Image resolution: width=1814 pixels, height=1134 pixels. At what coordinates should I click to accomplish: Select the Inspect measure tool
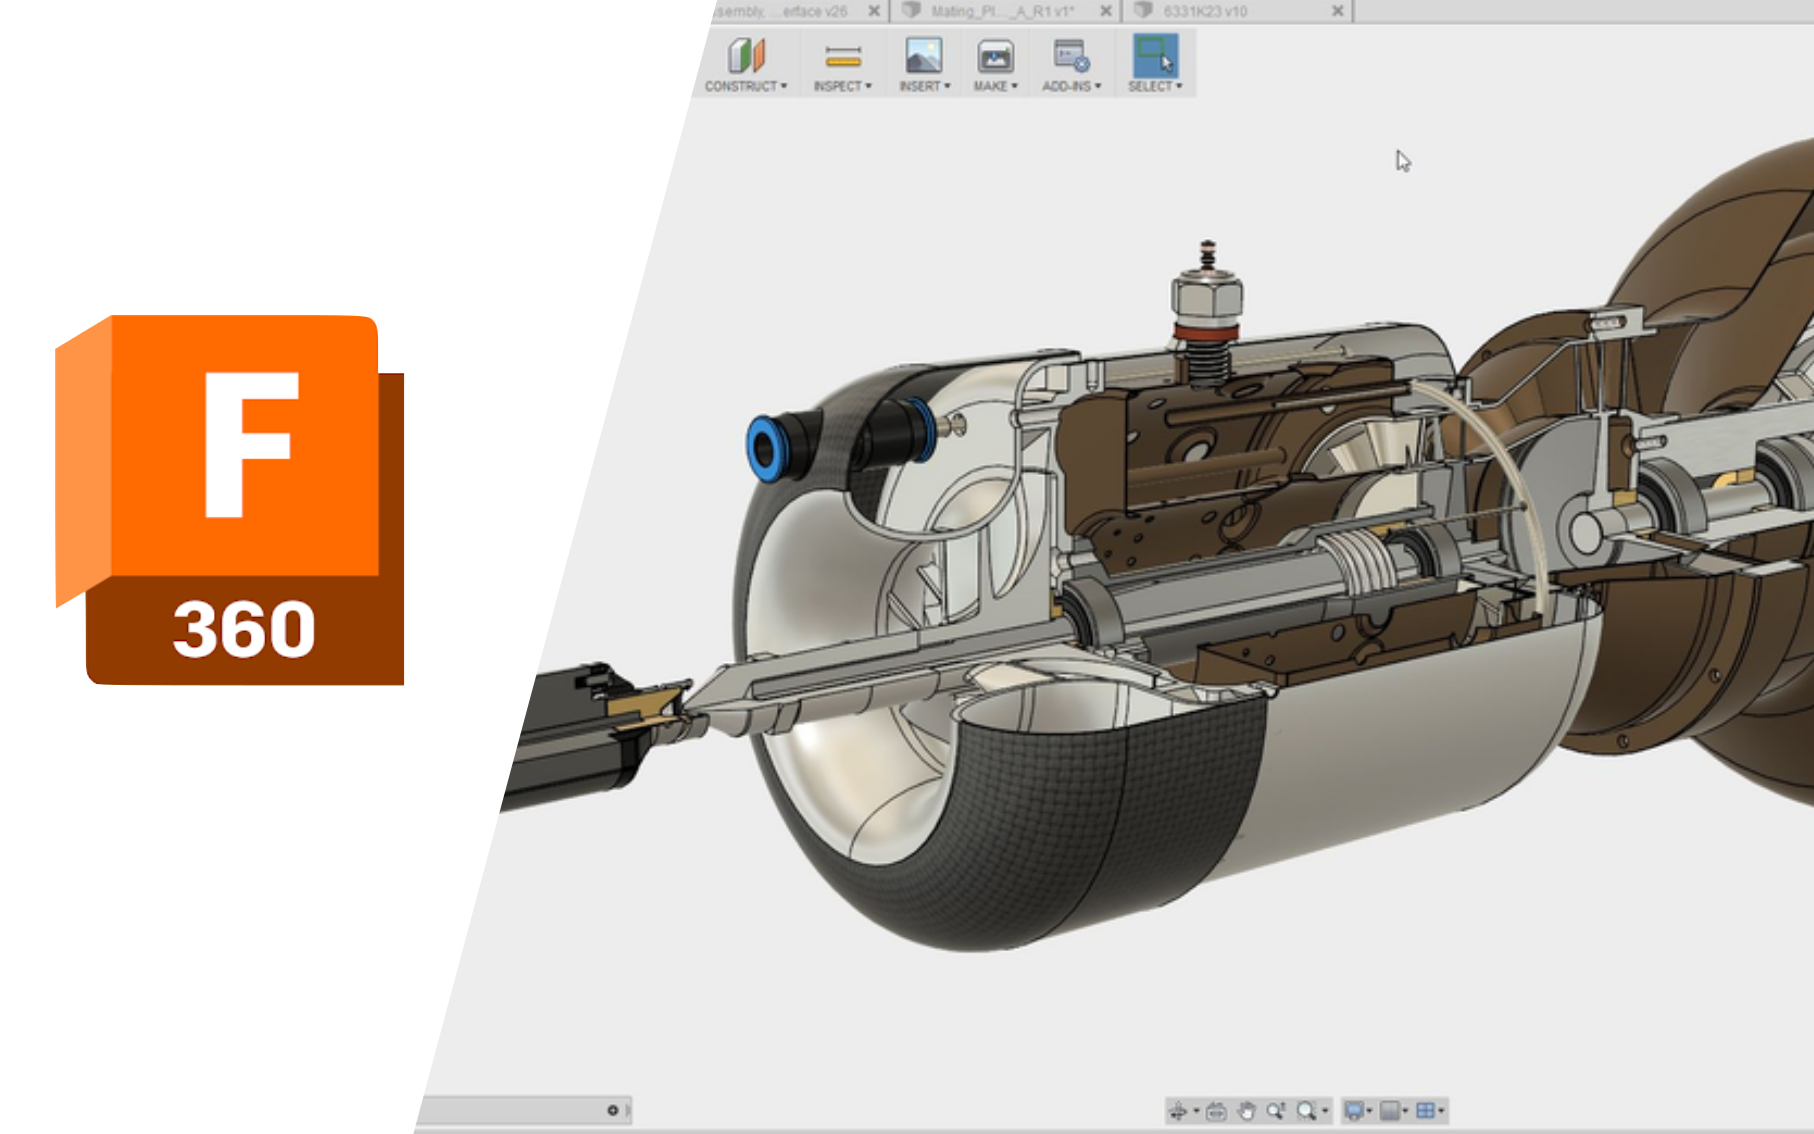pyautogui.click(x=843, y=55)
